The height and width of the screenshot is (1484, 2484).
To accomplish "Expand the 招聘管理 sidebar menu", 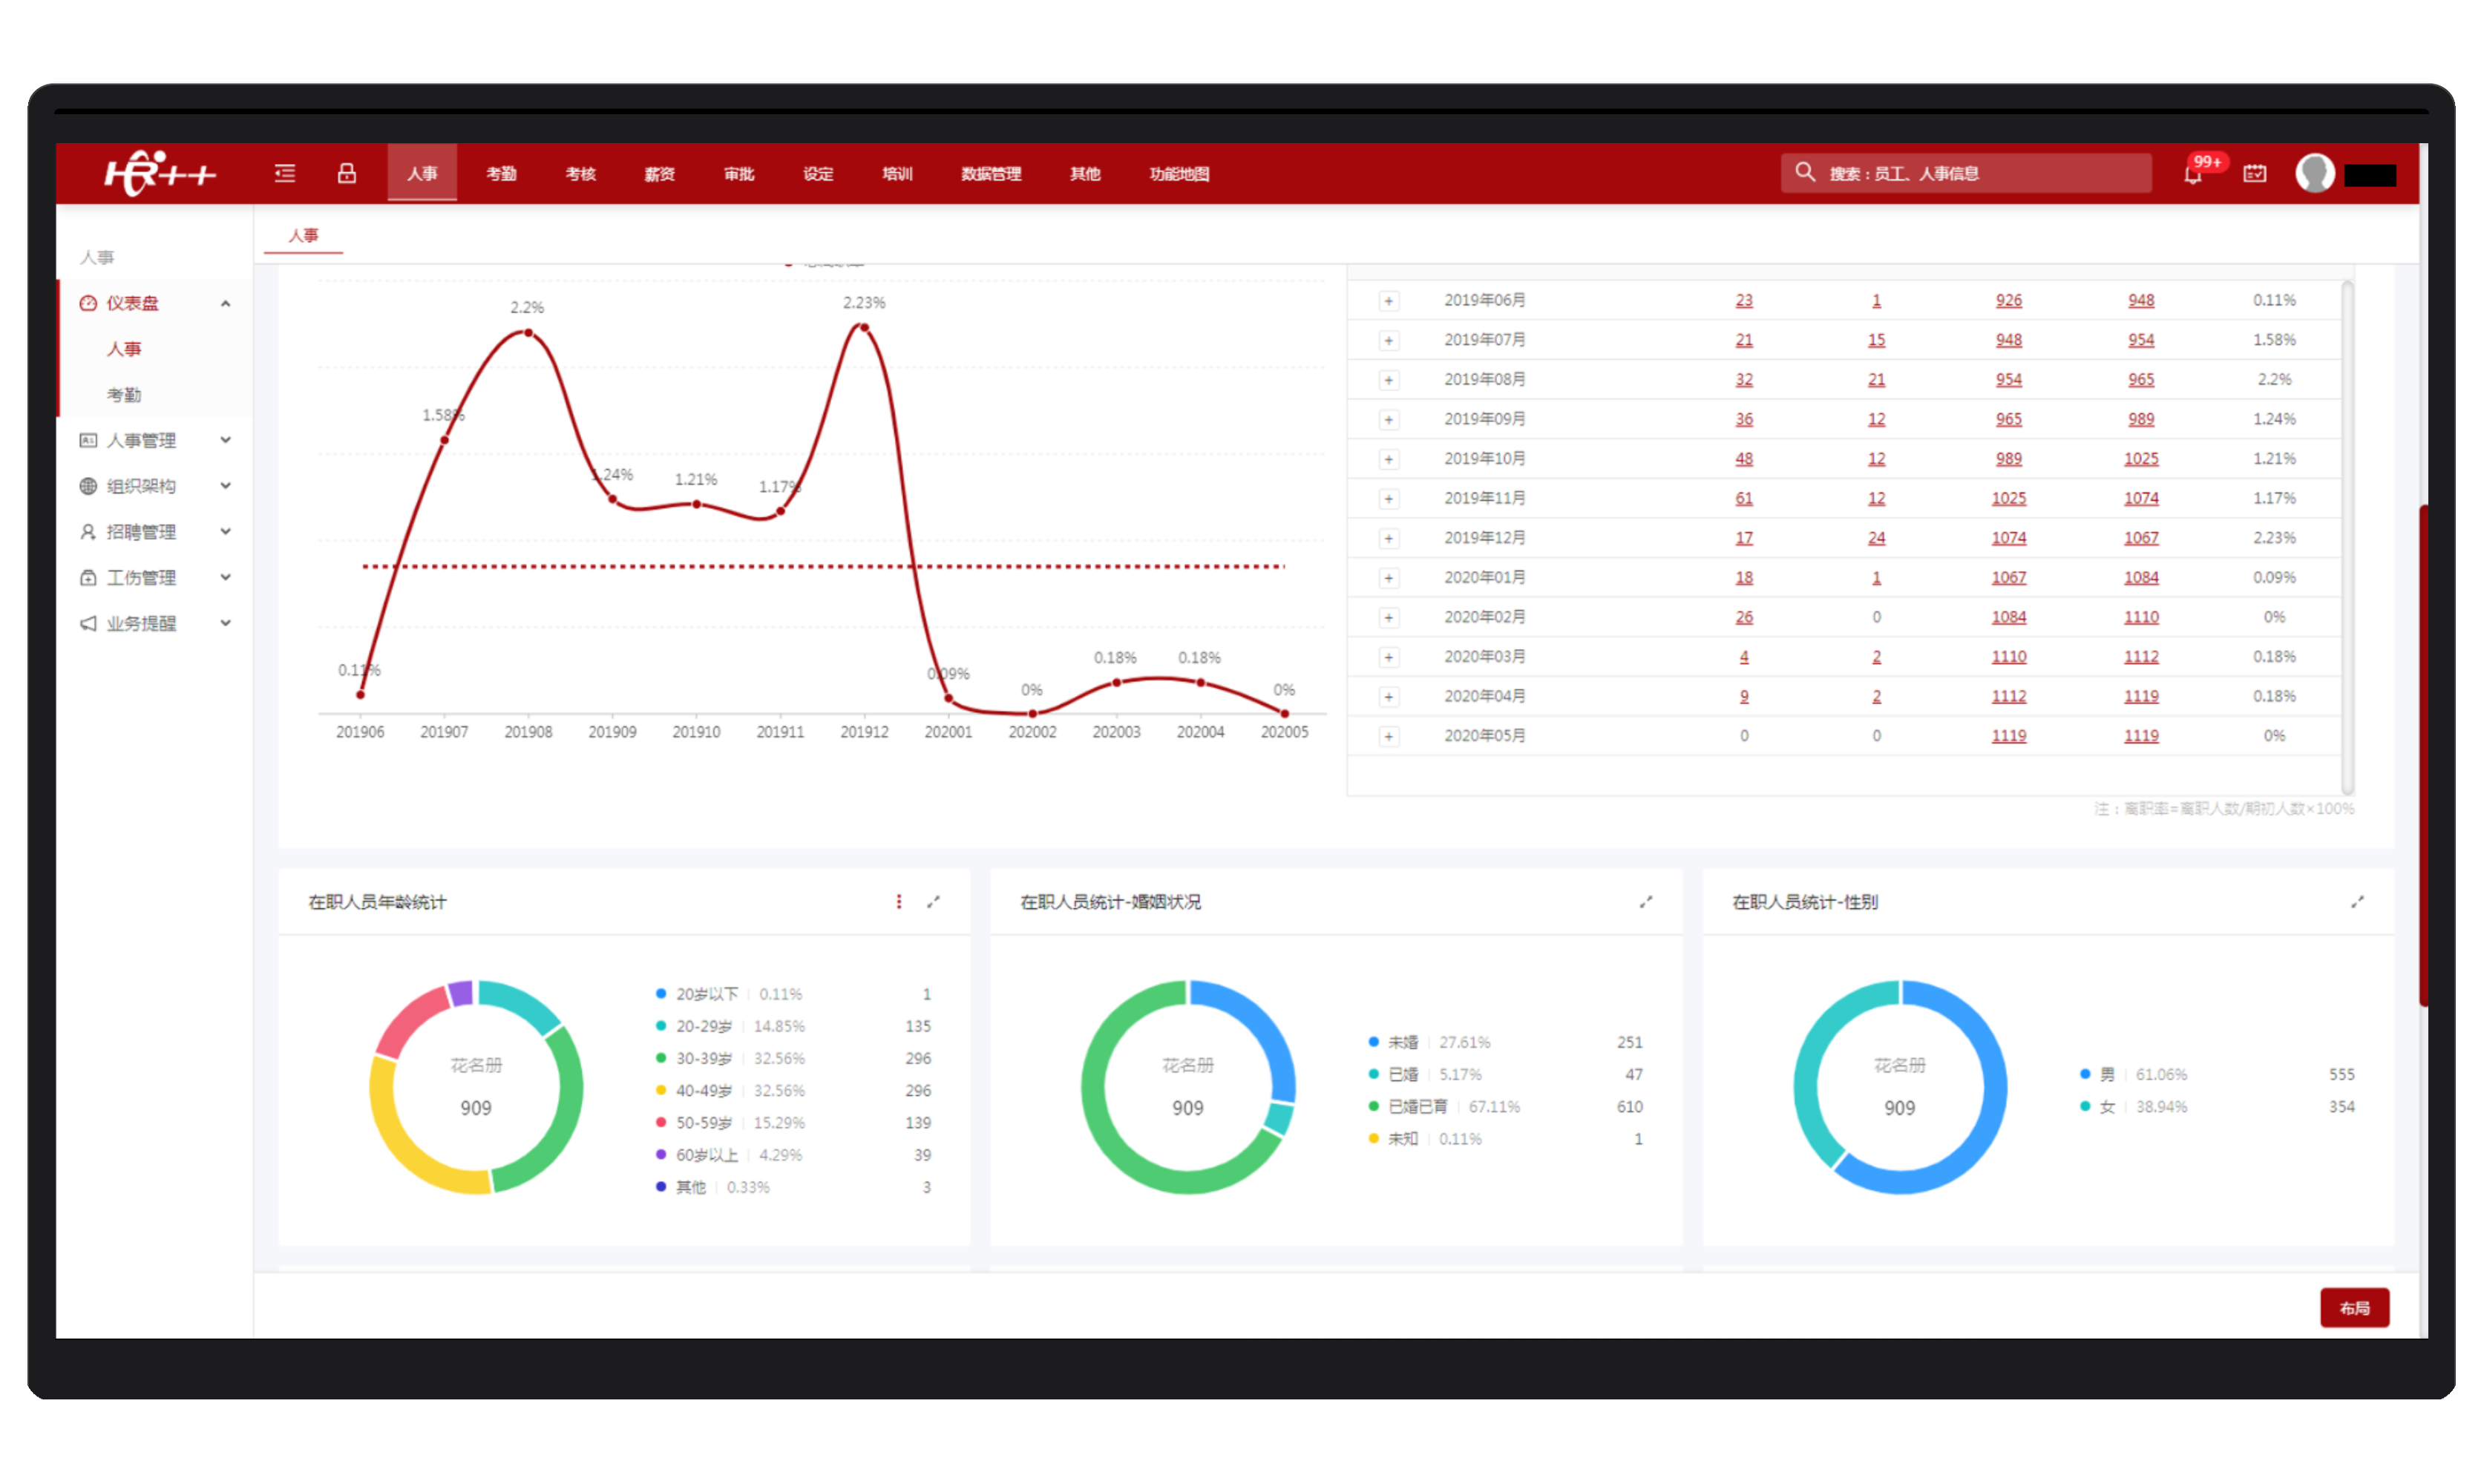I will point(226,532).
